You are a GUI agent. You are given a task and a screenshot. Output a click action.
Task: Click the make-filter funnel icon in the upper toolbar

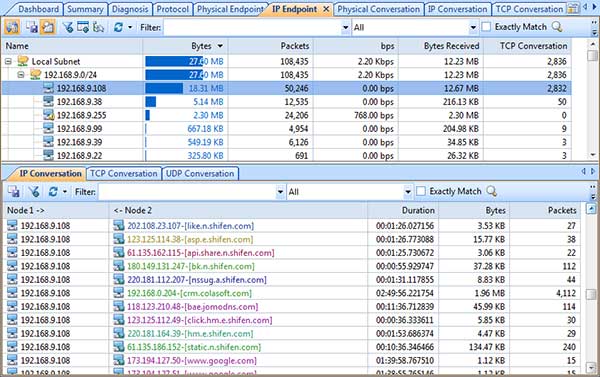(68, 27)
